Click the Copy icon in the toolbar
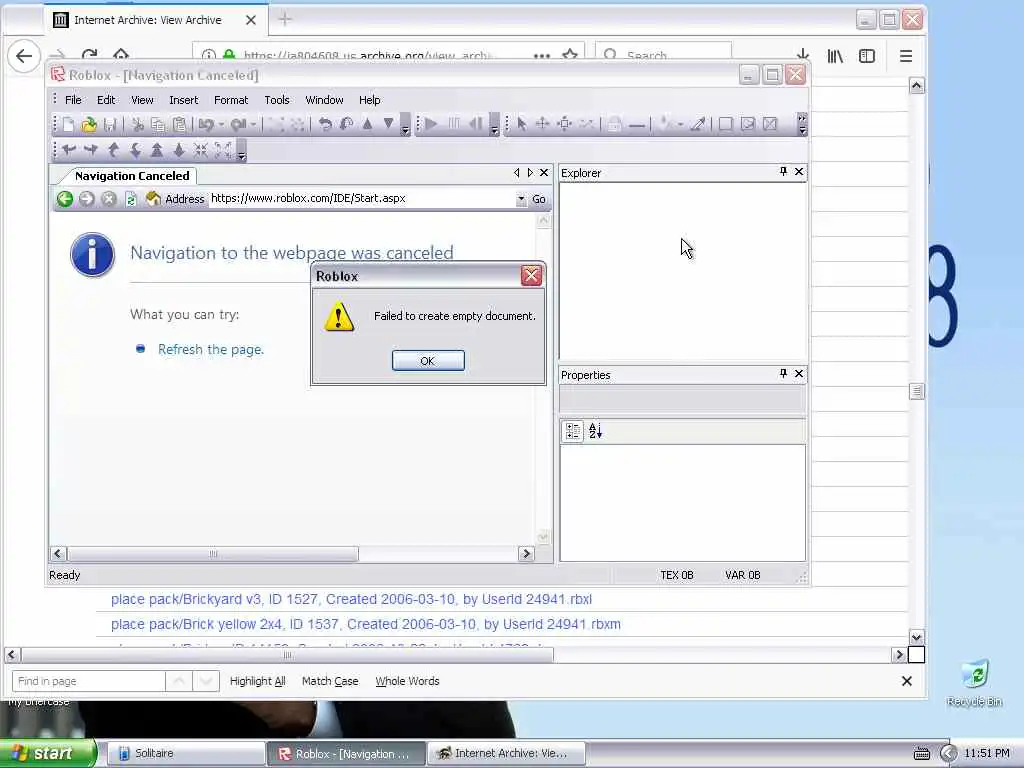The width and height of the screenshot is (1024, 768). (158, 124)
